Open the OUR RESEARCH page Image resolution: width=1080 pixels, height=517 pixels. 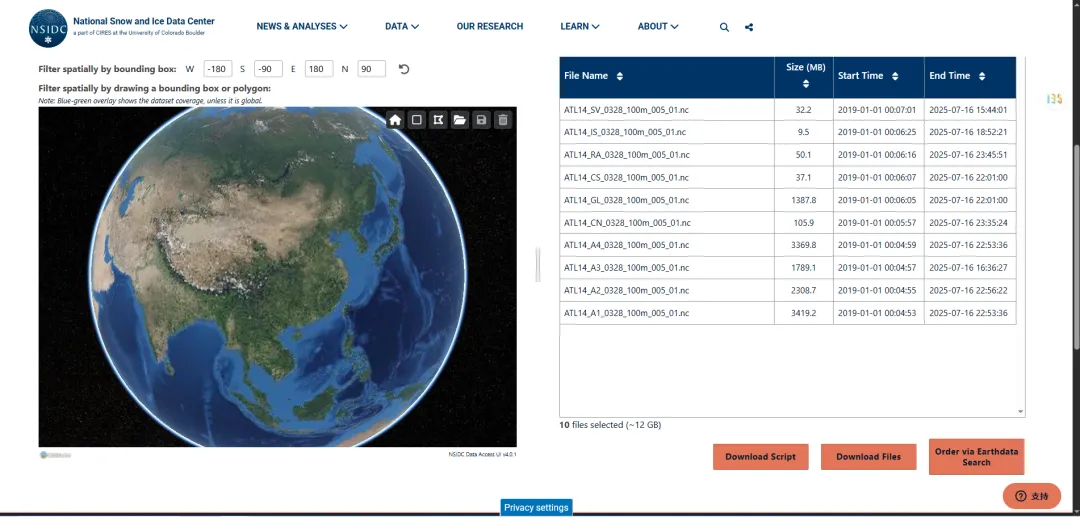point(490,26)
